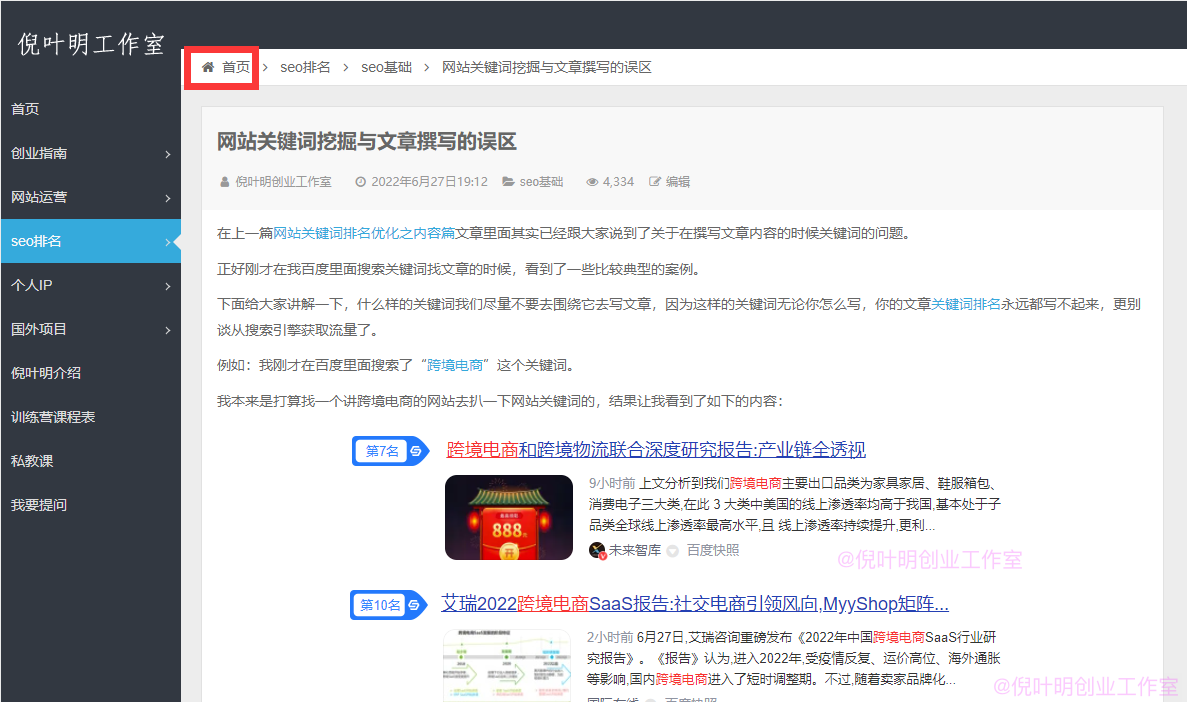Image resolution: width=1187 pixels, height=702 pixels.
Task: Click the clock icon beside publish date
Action: (x=360, y=182)
